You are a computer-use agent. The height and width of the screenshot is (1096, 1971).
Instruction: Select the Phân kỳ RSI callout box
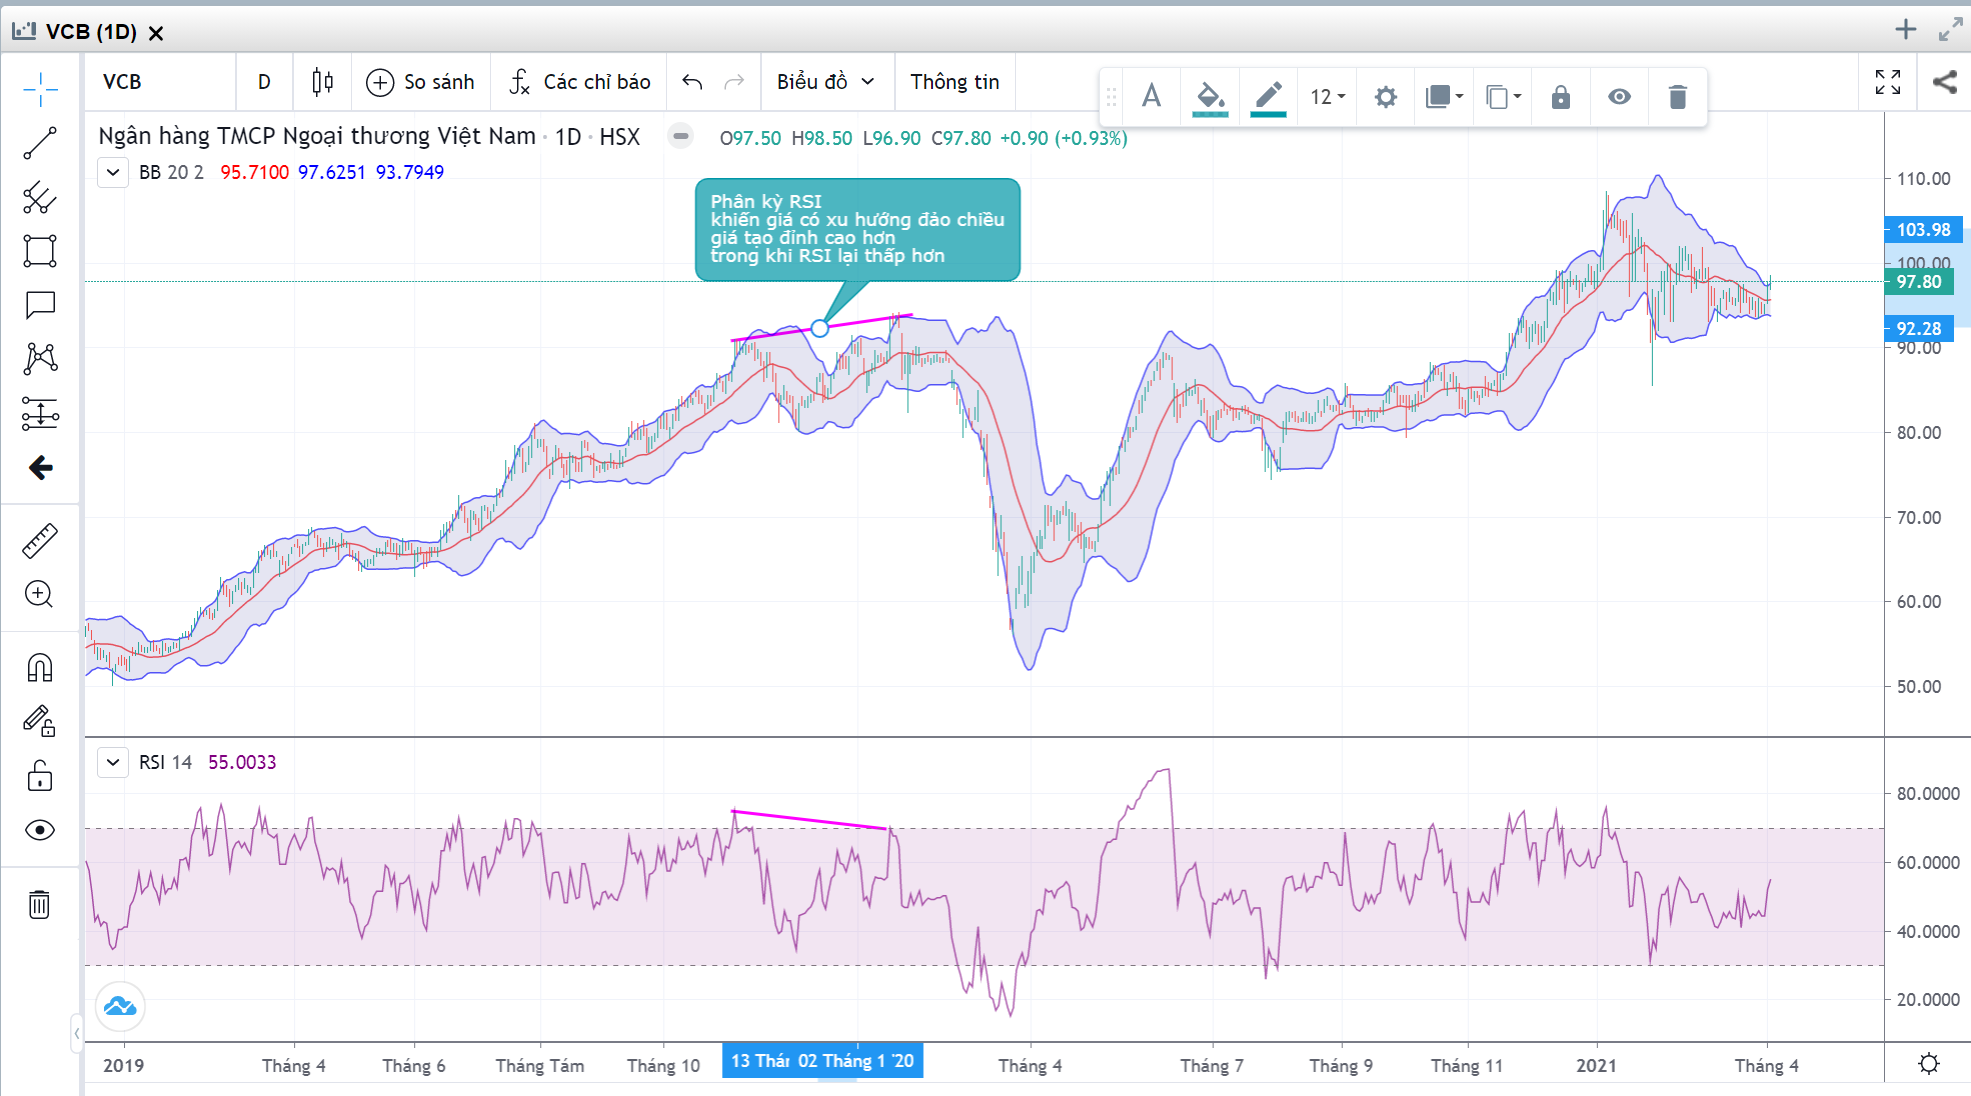[x=858, y=229]
